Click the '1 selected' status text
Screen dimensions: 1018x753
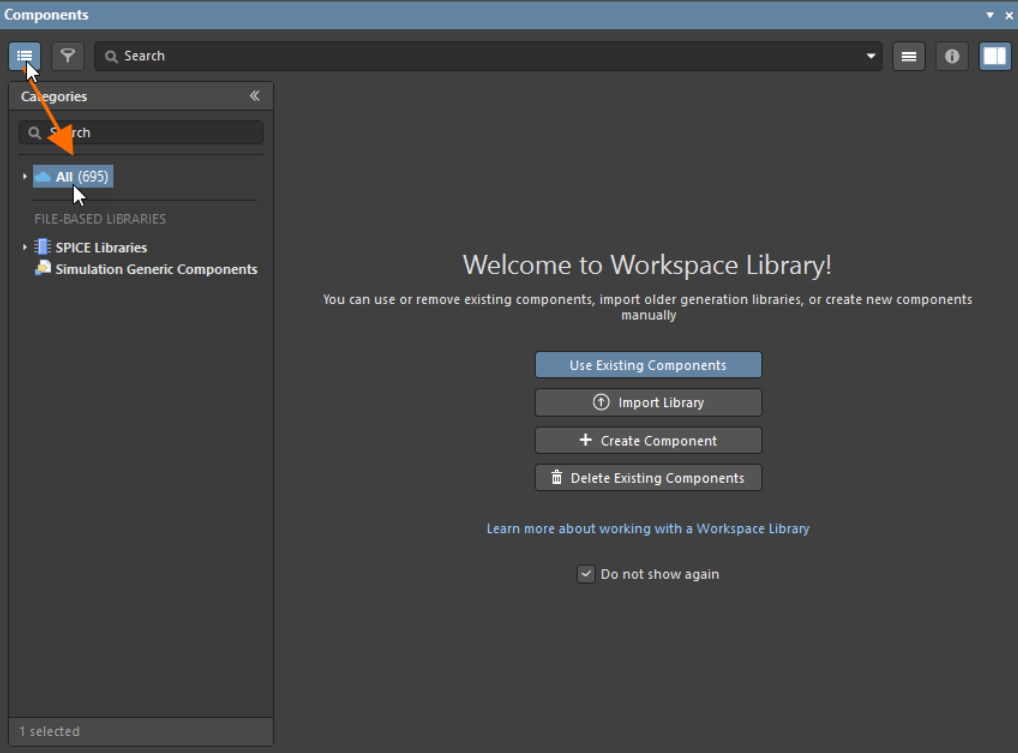pos(49,732)
